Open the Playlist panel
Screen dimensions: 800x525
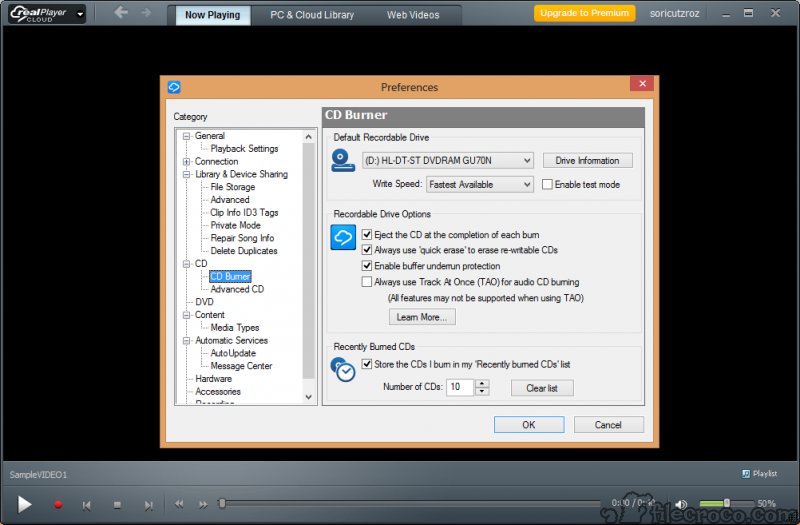pos(759,473)
